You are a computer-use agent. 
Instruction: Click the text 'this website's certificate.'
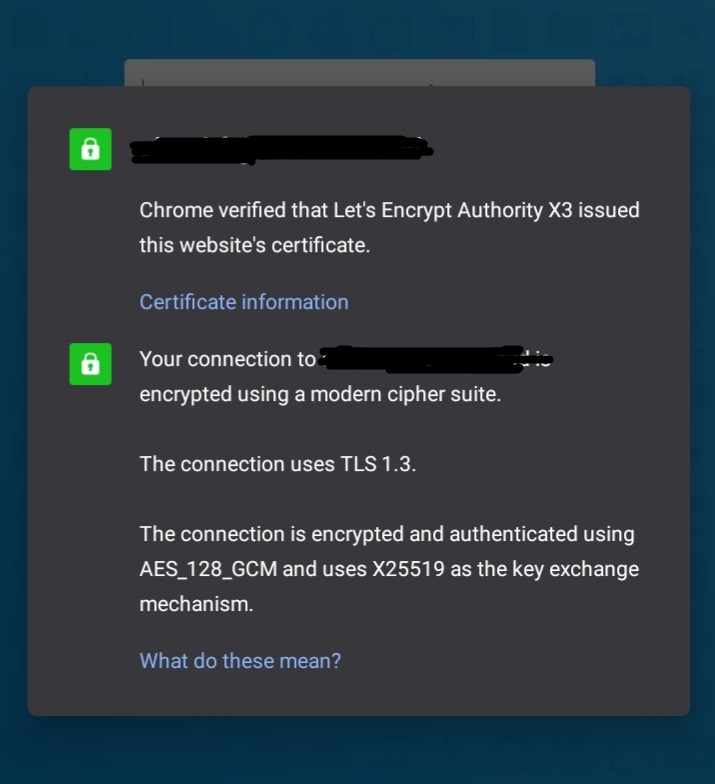coord(254,245)
